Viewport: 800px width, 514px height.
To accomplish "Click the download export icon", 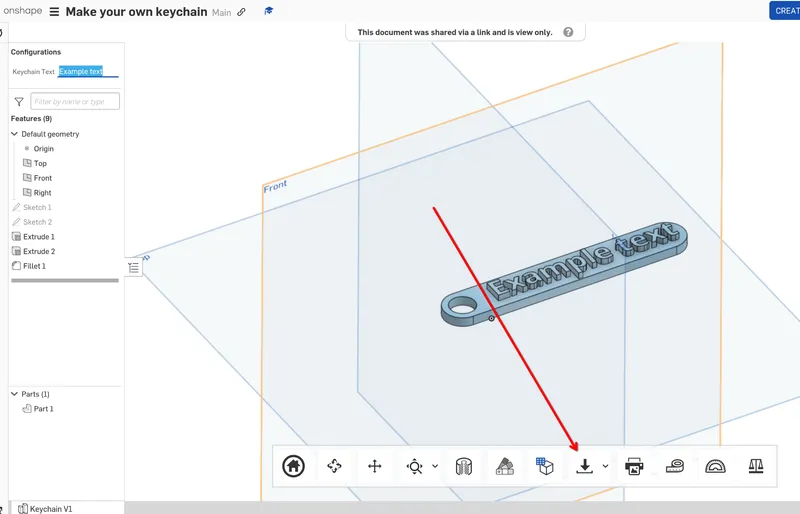I will (585, 466).
